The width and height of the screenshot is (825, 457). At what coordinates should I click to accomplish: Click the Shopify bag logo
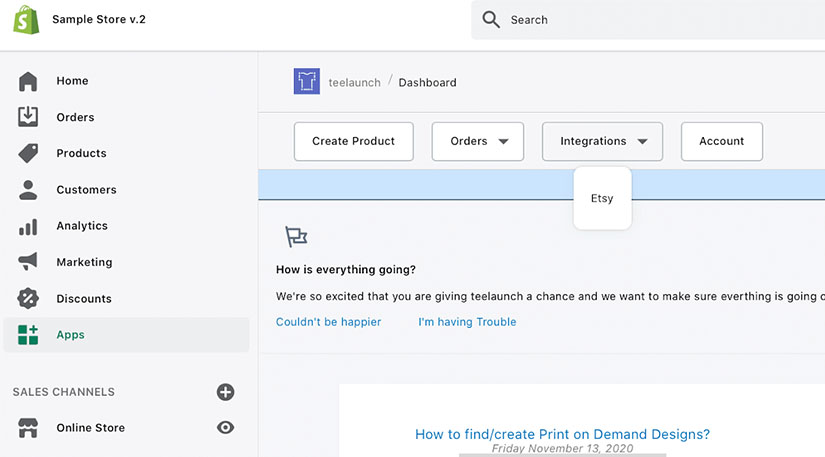[26, 20]
